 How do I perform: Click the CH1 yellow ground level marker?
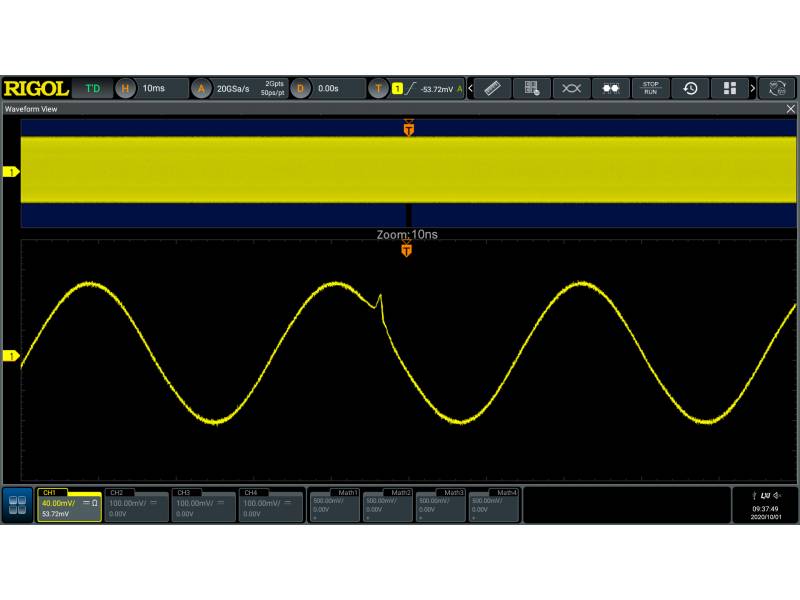click(x=12, y=355)
